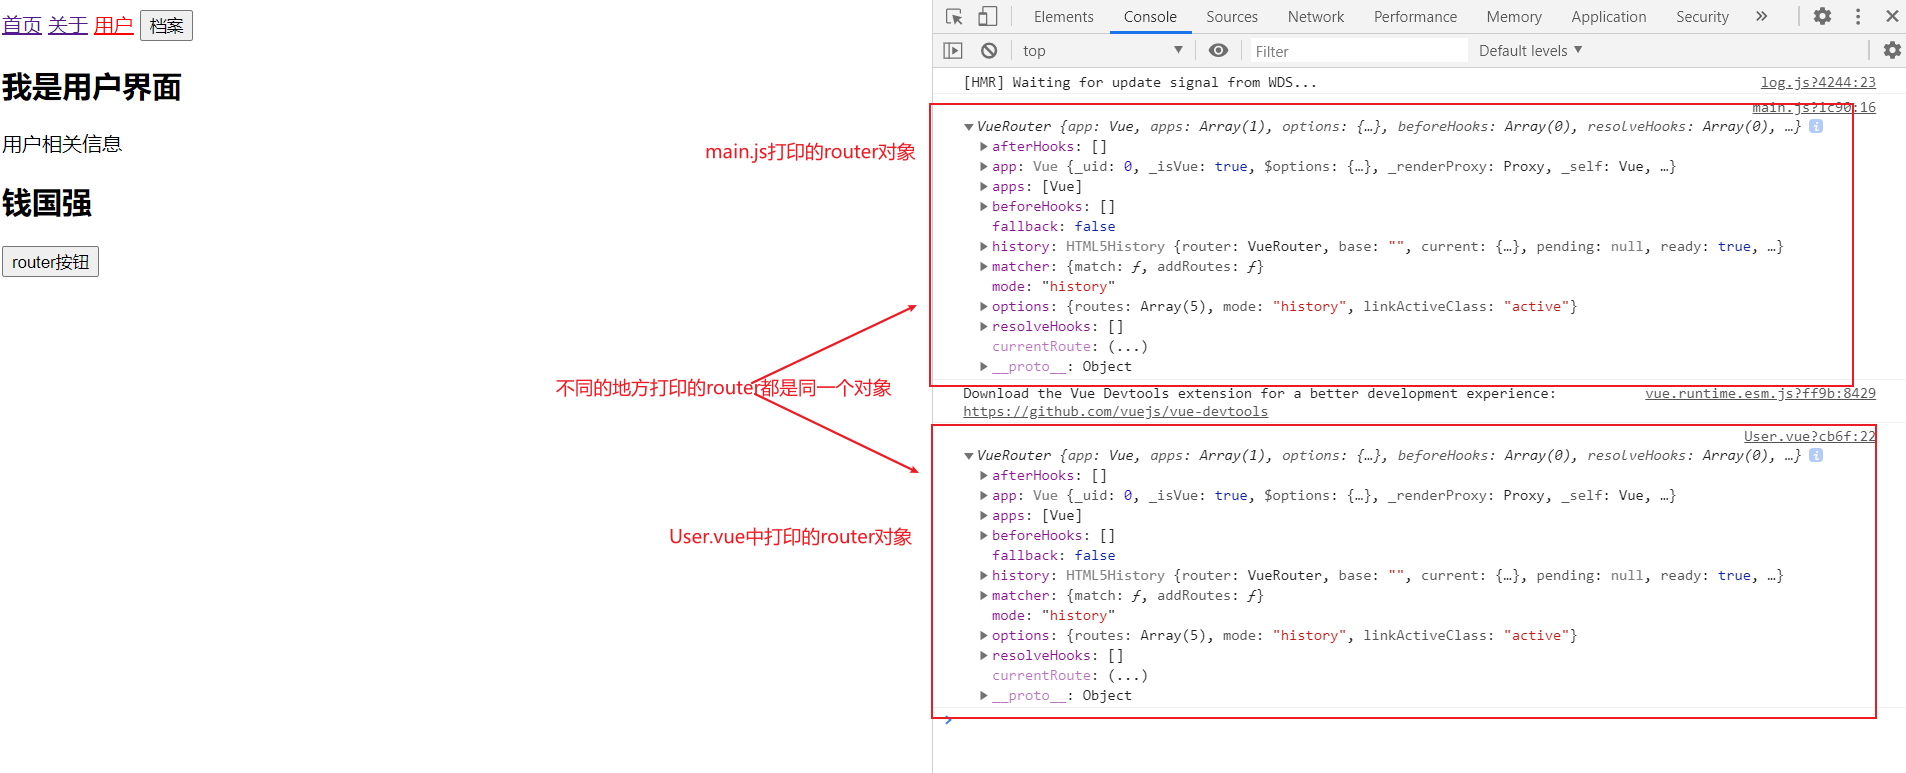Show more DevTools tabs chevron
Screen dimensions: 1906x773
(1761, 17)
